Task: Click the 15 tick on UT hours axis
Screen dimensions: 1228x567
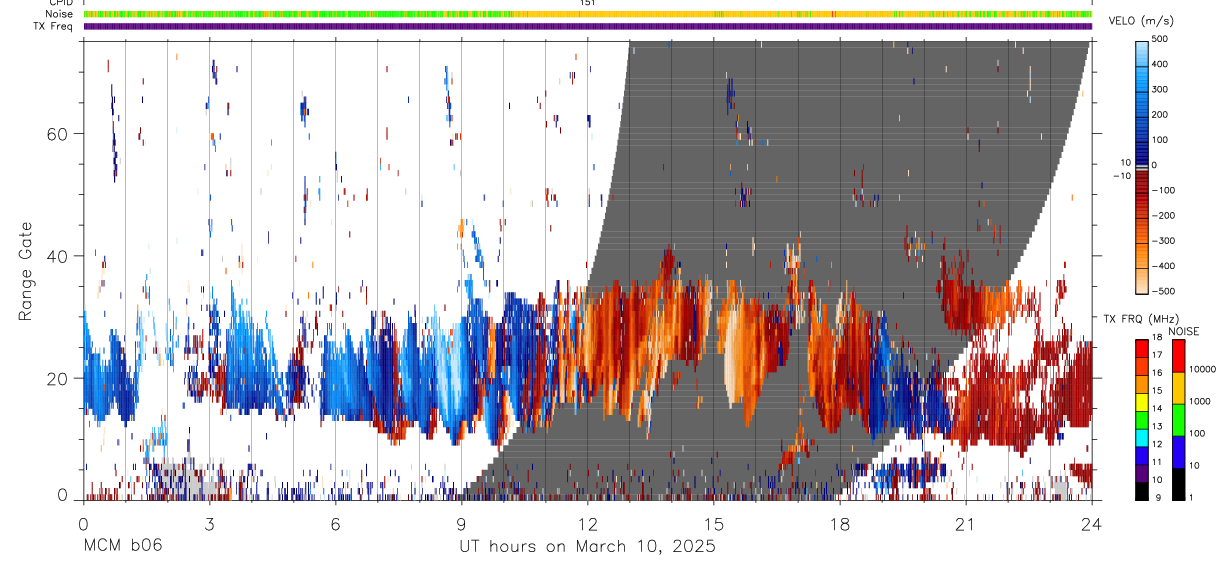Action: [x=714, y=524]
